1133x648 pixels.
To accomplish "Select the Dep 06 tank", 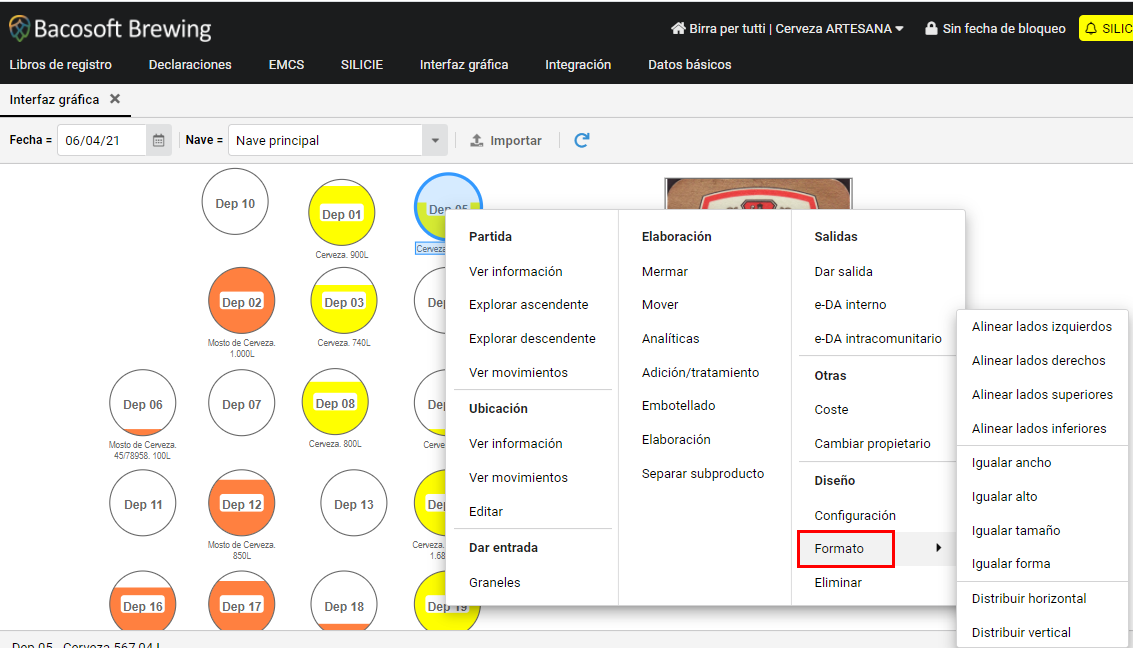I will coord(142,403).
